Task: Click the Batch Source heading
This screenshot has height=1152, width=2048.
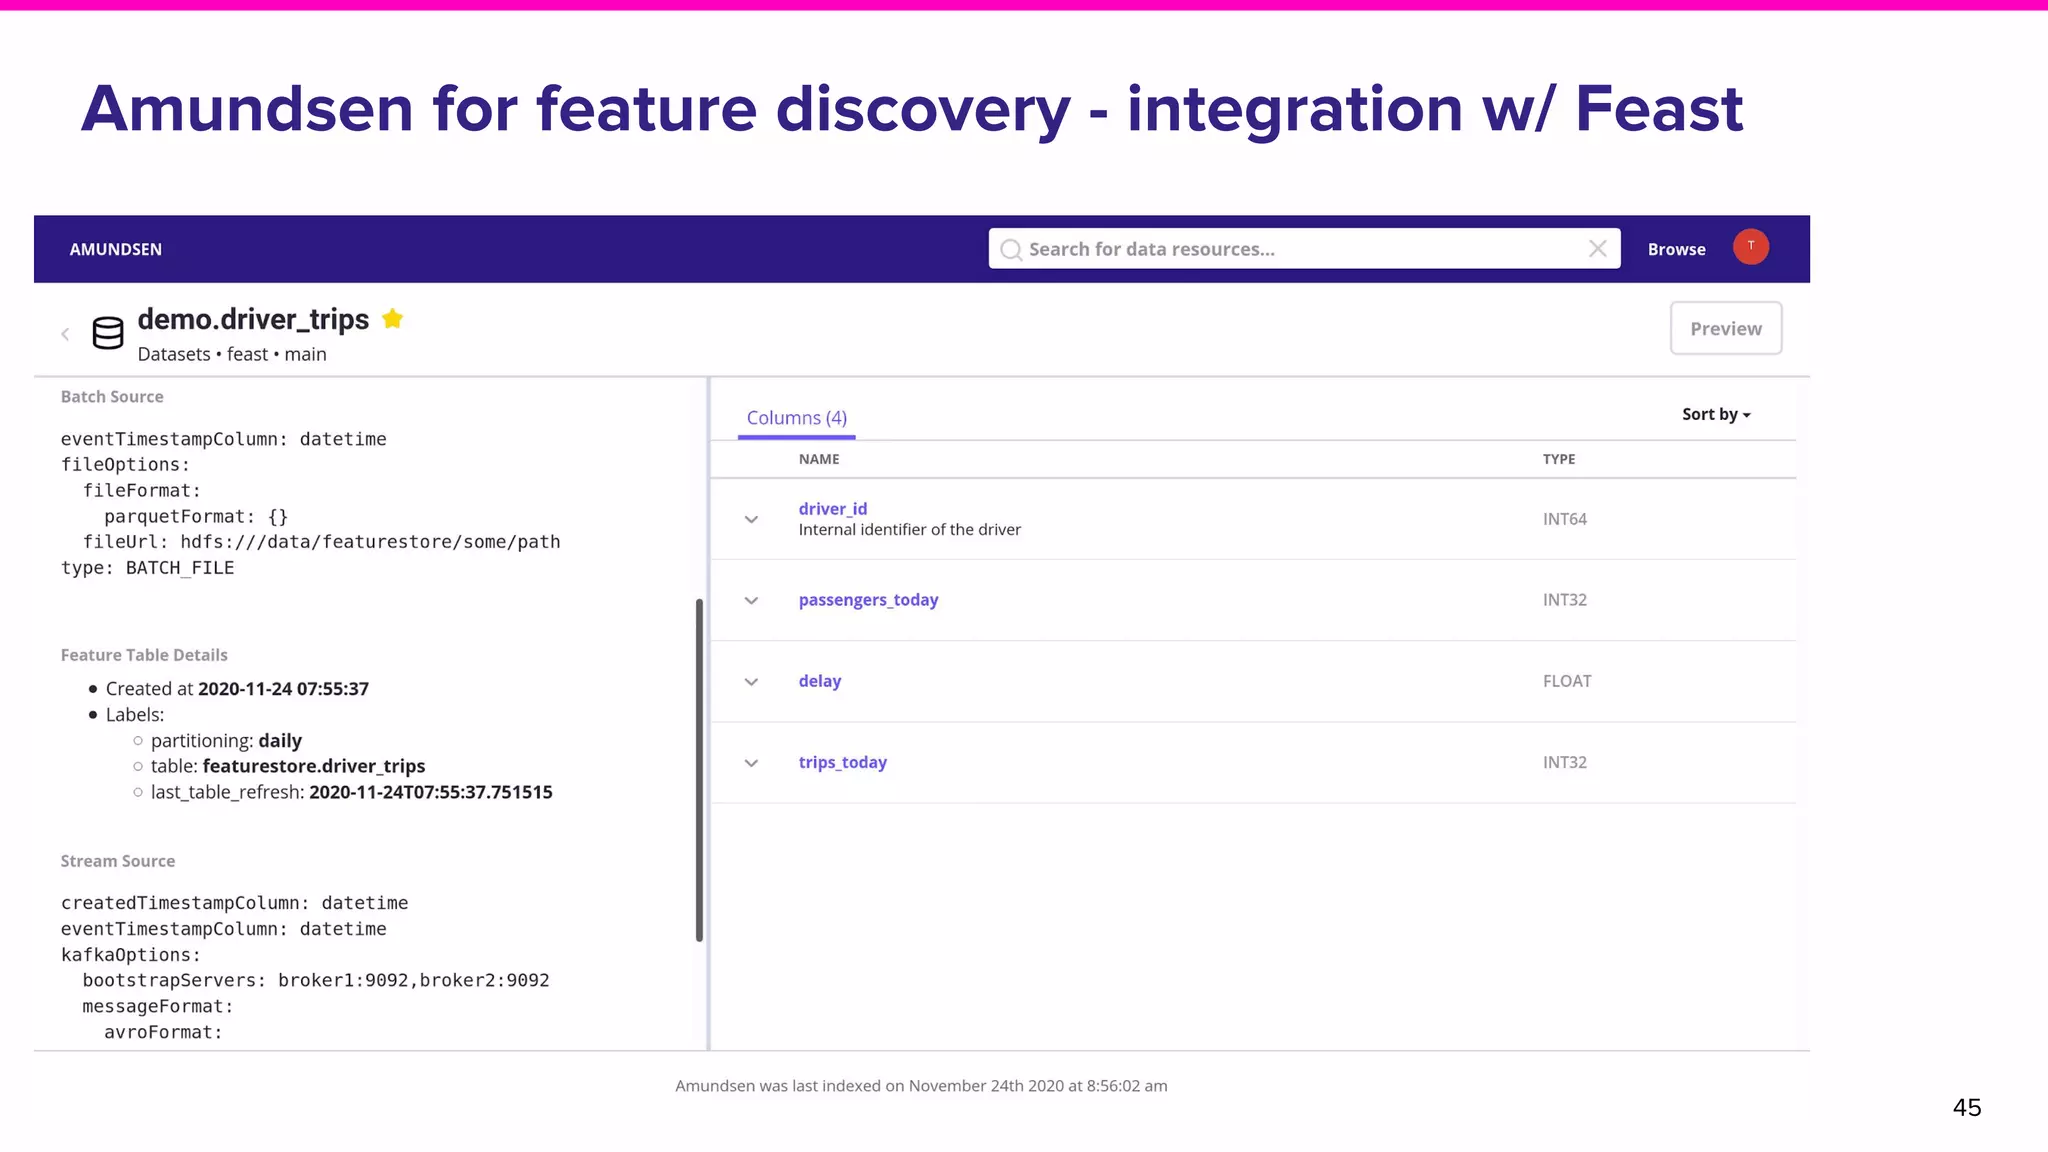Action: [x=112, y=396]
